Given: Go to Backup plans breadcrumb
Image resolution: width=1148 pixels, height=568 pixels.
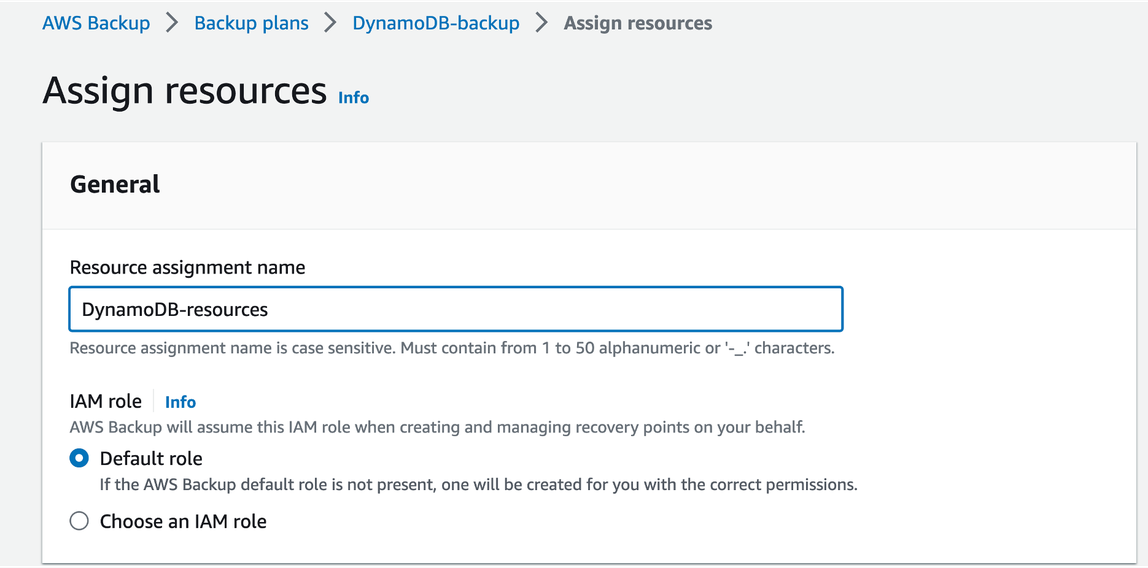Looking at the screenshot, I should pos(251,23).
